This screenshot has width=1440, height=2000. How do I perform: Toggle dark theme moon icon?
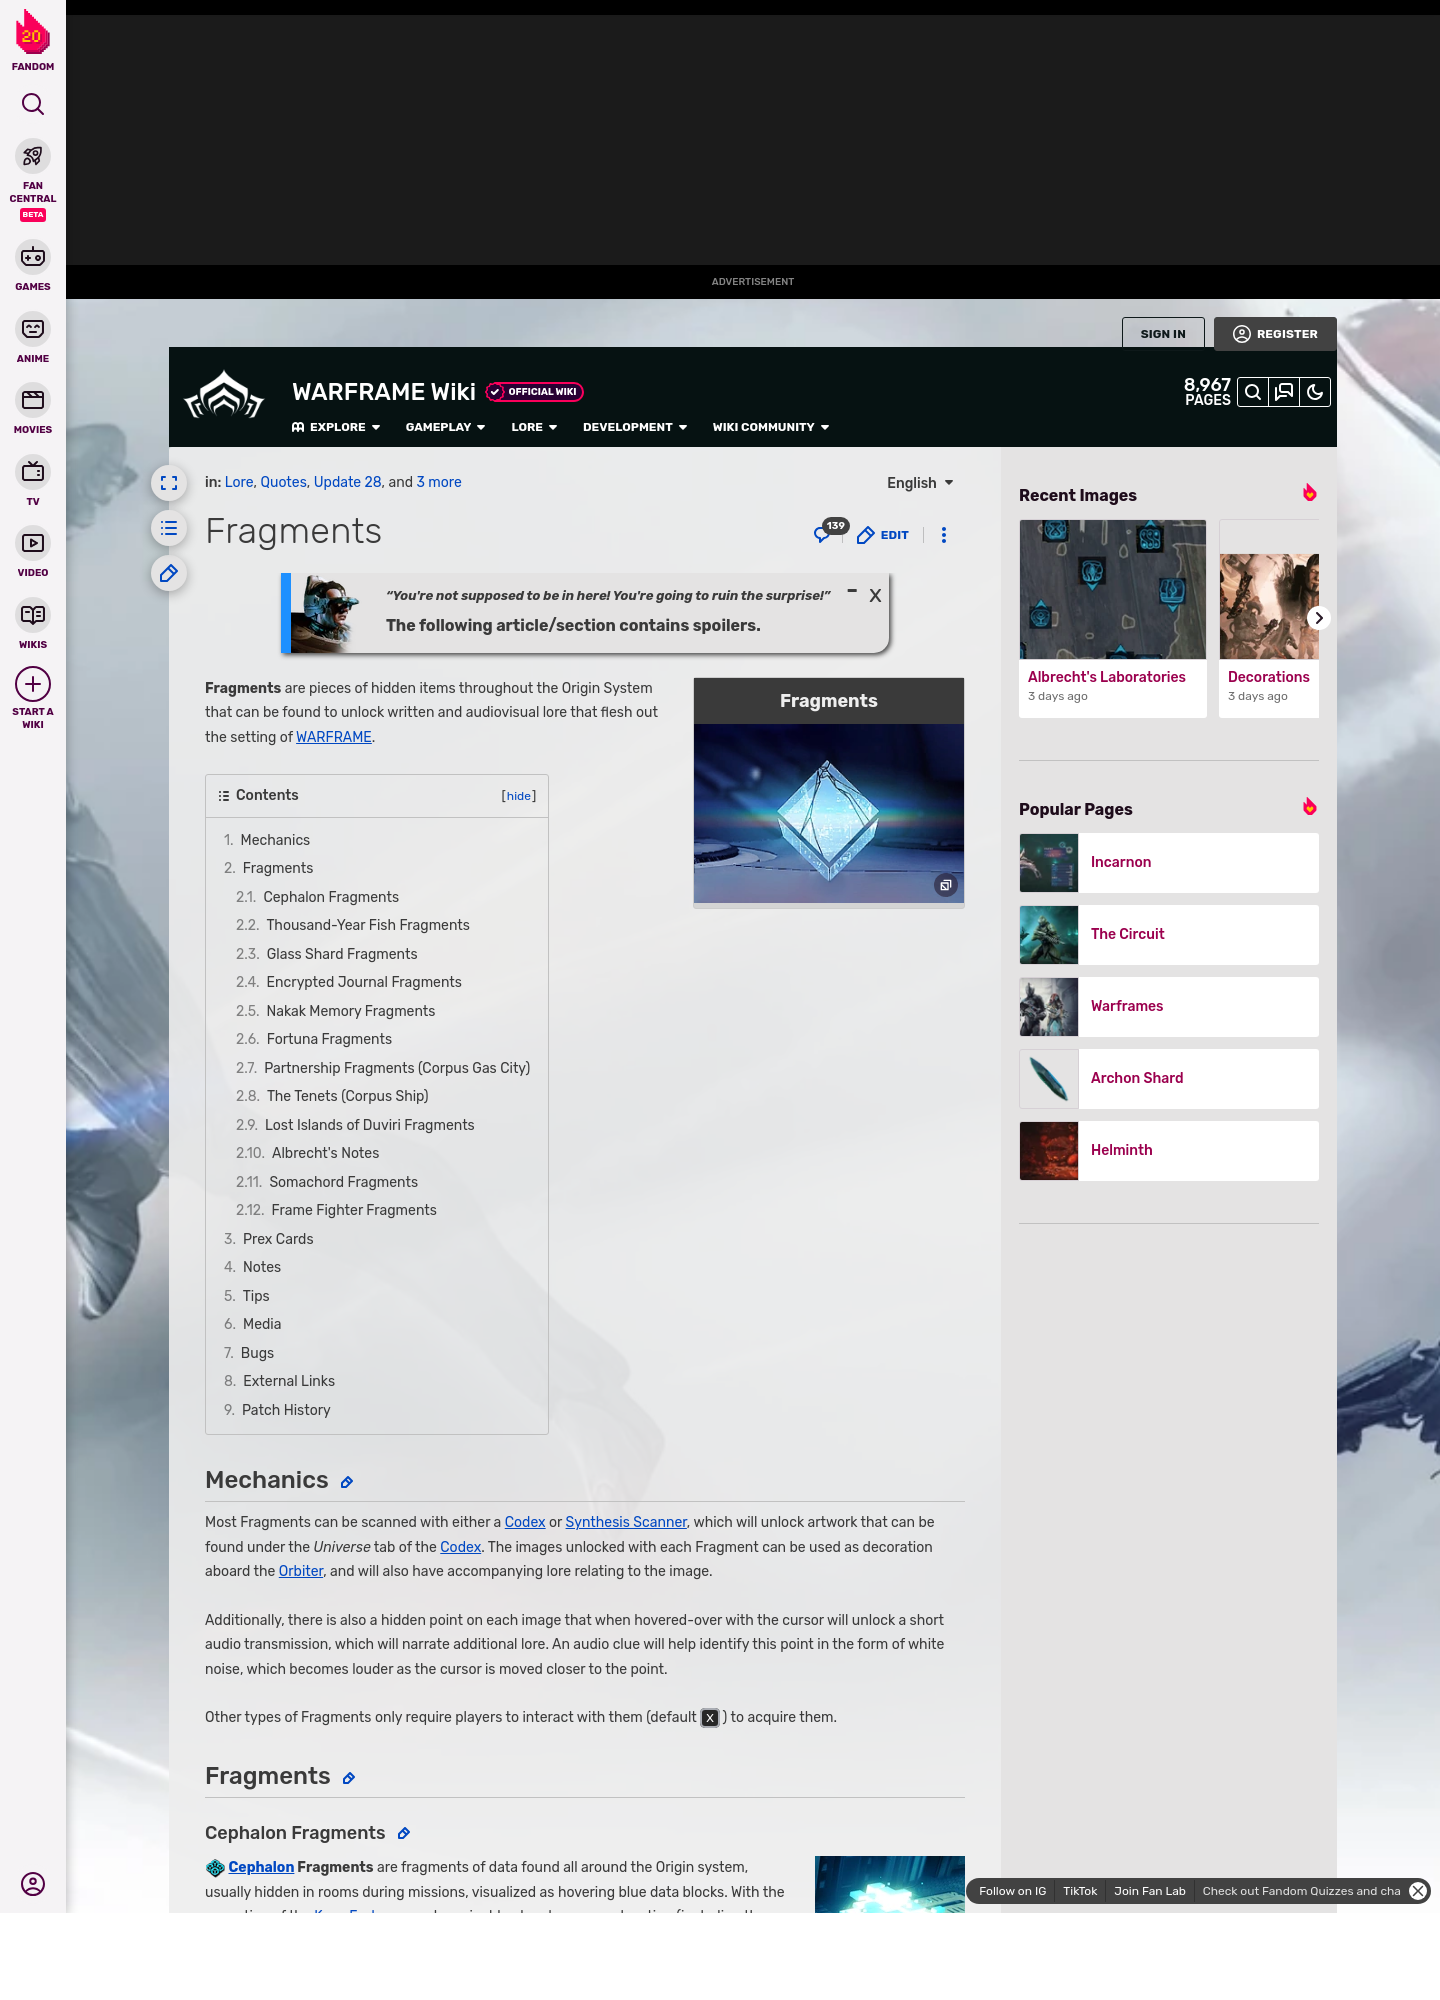[x=1315, y=392]
